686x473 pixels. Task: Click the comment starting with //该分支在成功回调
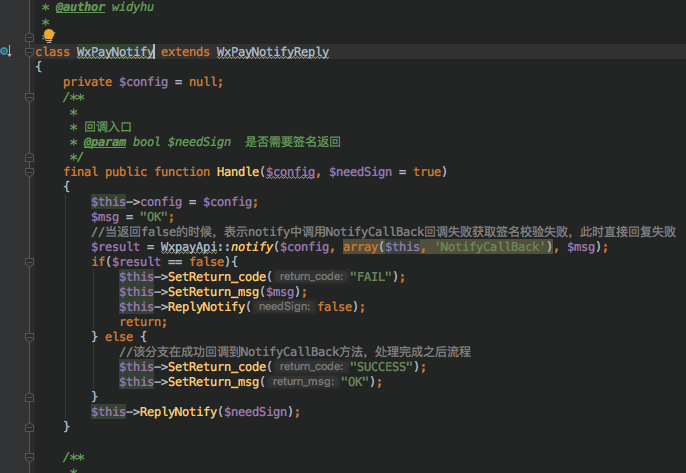pyautogui.click(x=295, y=352)
